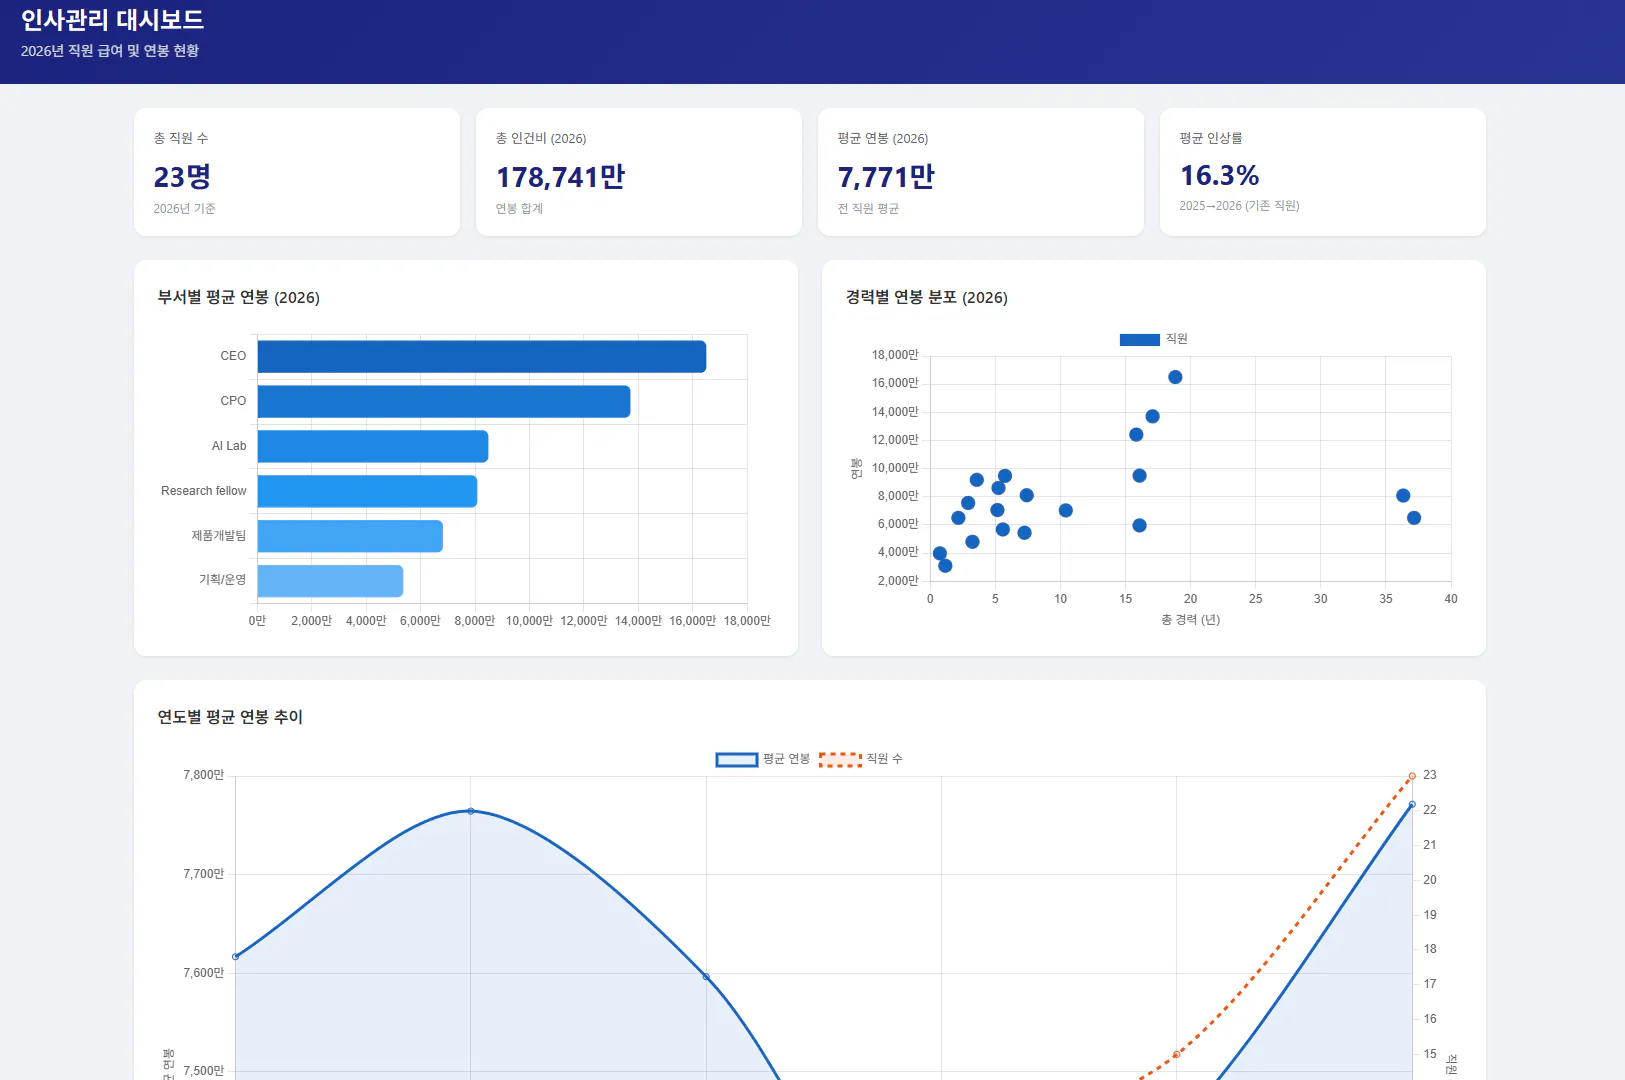
Task: Click the 인사관리 대시보드 header title
Action: (112, 20)
